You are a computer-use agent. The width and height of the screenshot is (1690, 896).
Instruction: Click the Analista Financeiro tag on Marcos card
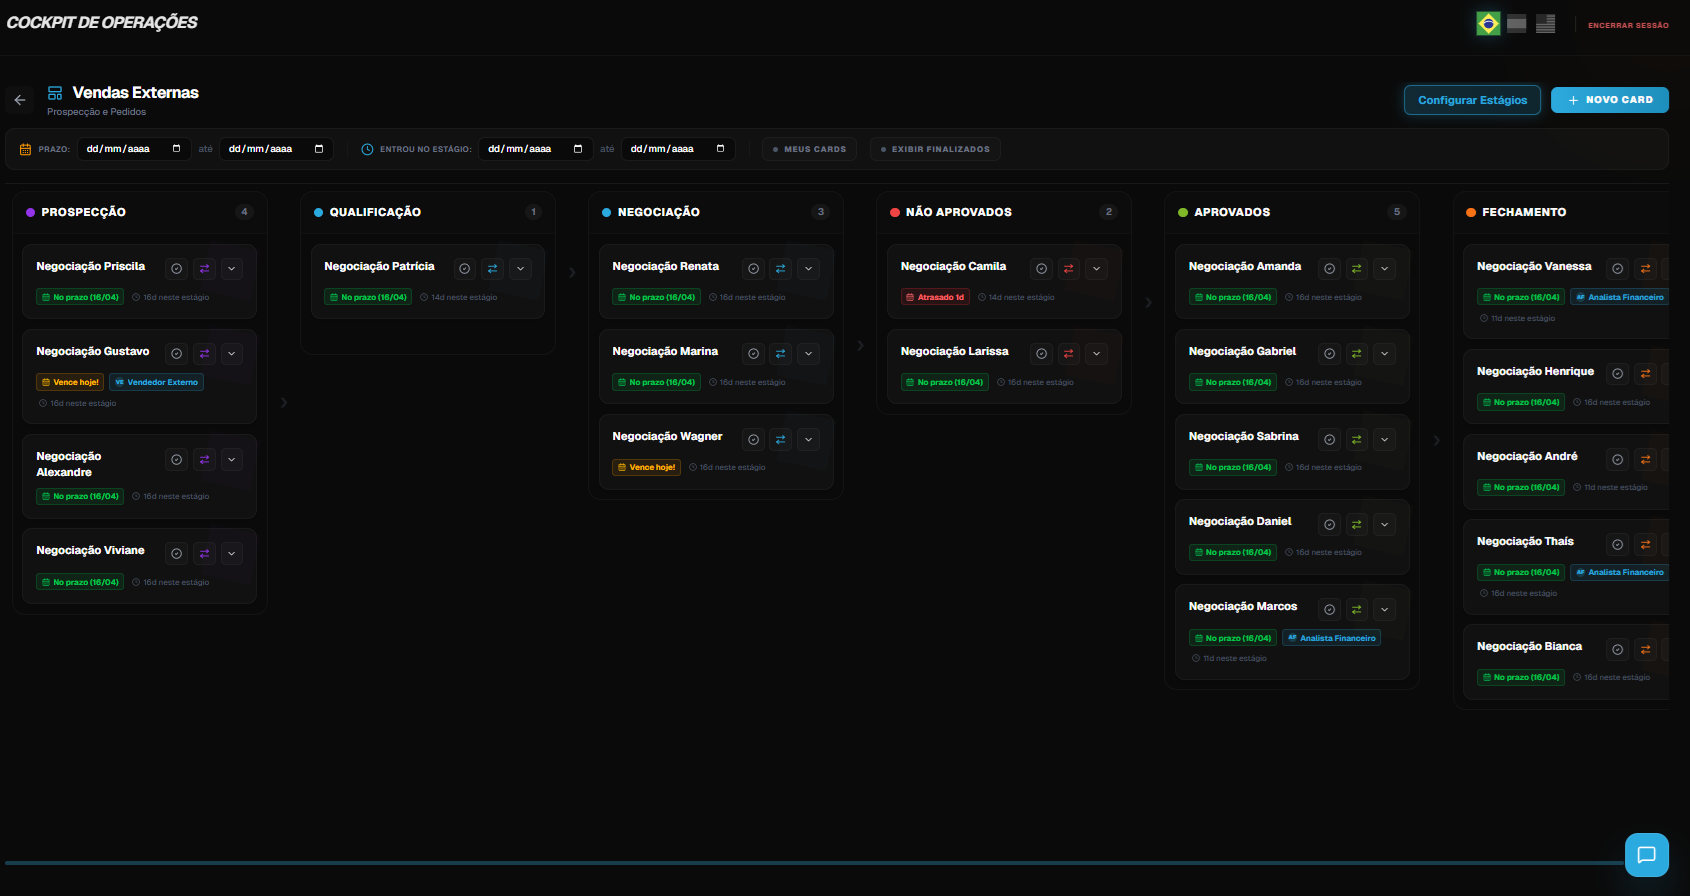pyautogui.click(x=1332, y=638)
